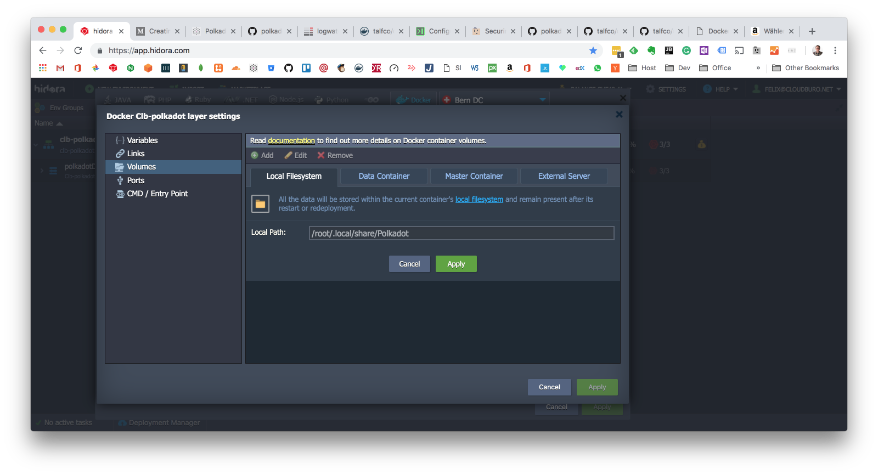Click the Edit volume pencil icon
Screen dimensions: 878x475
[x=289, y=155]
